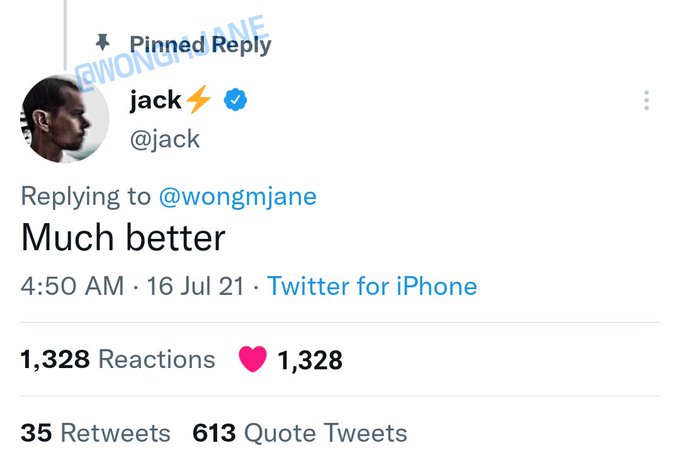Viewport: 680px width, 467px height.
Task: Click the Twitter for iPhone source link
Action: click(x=372, y=287)
